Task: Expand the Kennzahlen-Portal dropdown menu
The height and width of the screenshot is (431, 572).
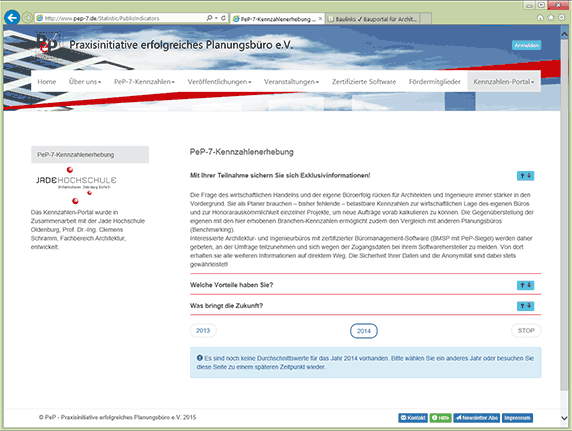Action: (503, 82)
